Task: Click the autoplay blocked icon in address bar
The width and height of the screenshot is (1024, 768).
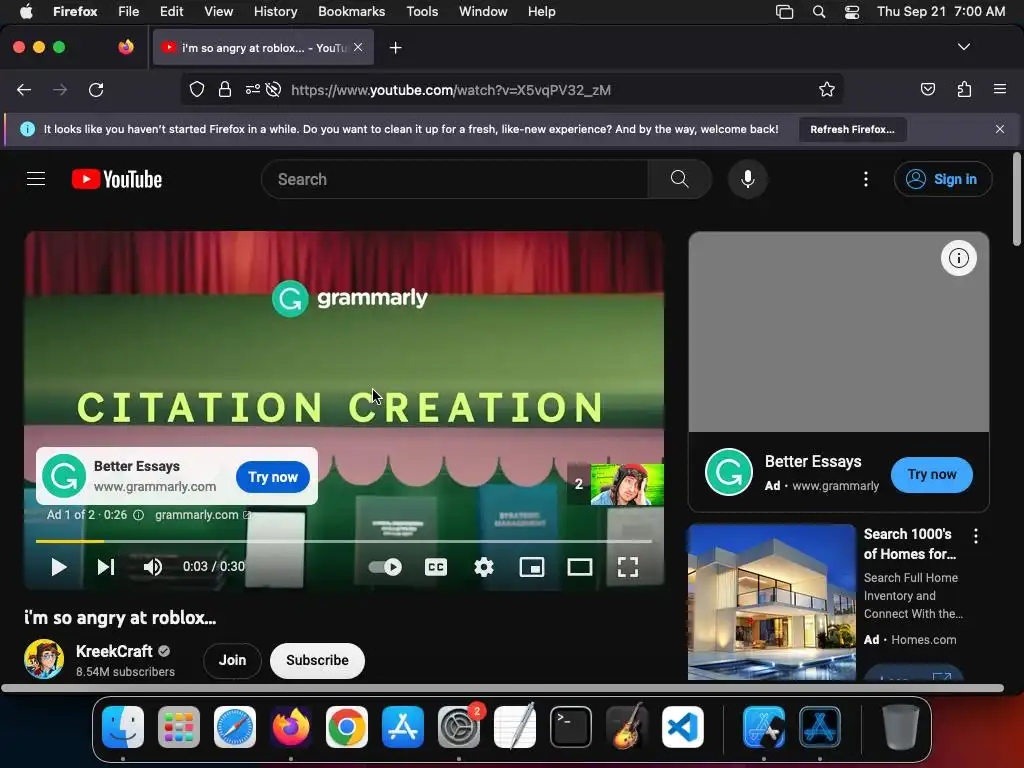Action: pyautogui.click(x=274, y=90)
